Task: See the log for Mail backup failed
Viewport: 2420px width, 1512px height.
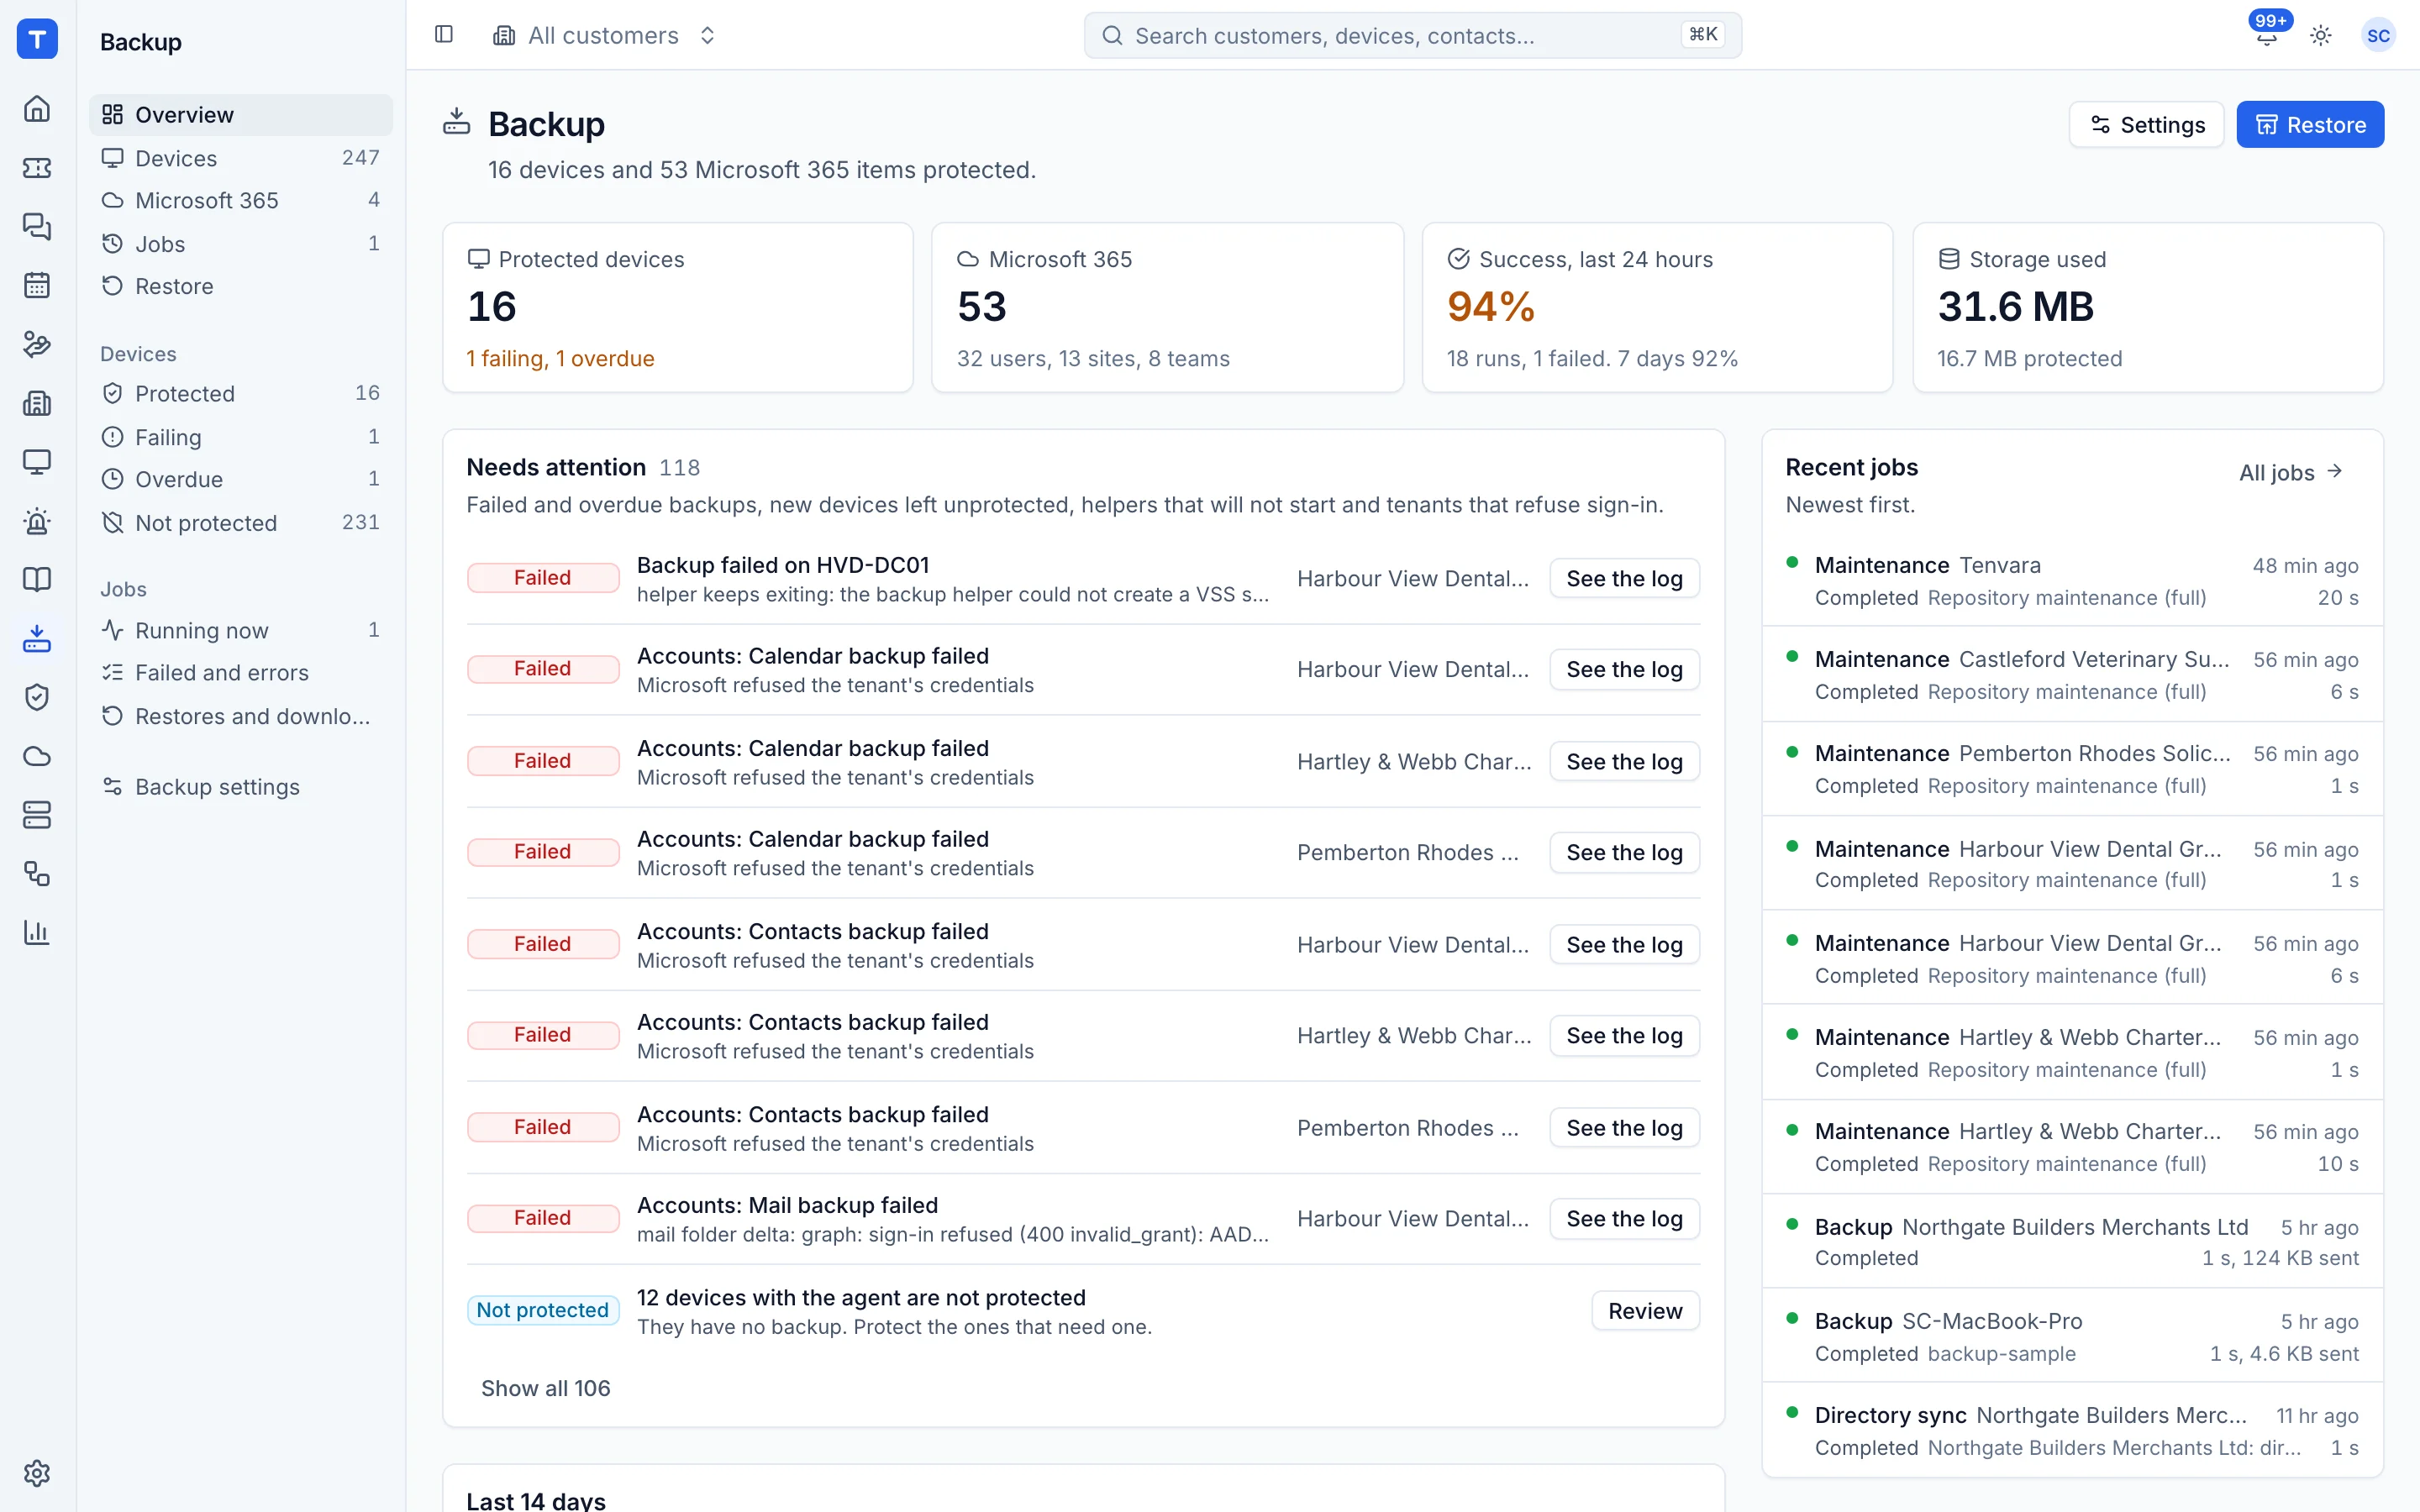Action: (1624, 1219)
